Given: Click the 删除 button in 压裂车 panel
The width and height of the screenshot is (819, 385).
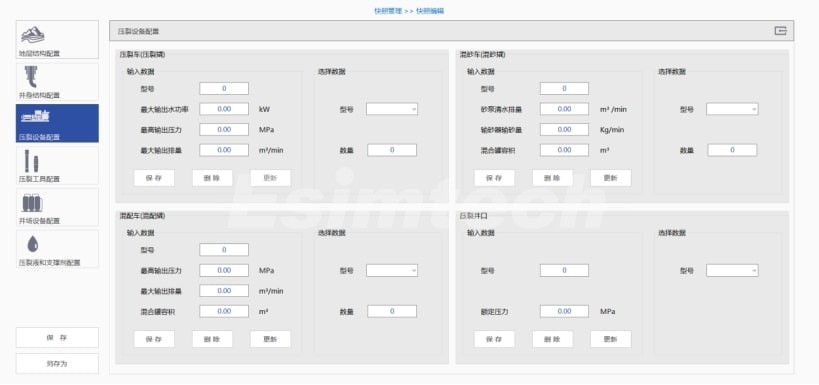Looking at the screenshot, I should [x=212, y=178].
